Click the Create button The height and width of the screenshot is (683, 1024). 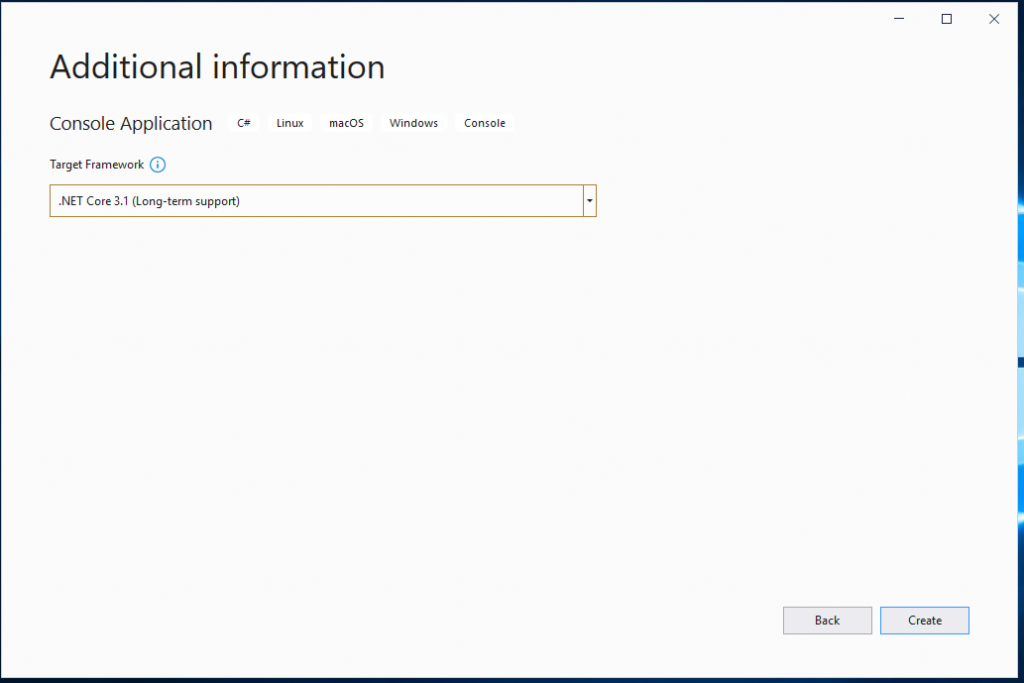point(924,620)
